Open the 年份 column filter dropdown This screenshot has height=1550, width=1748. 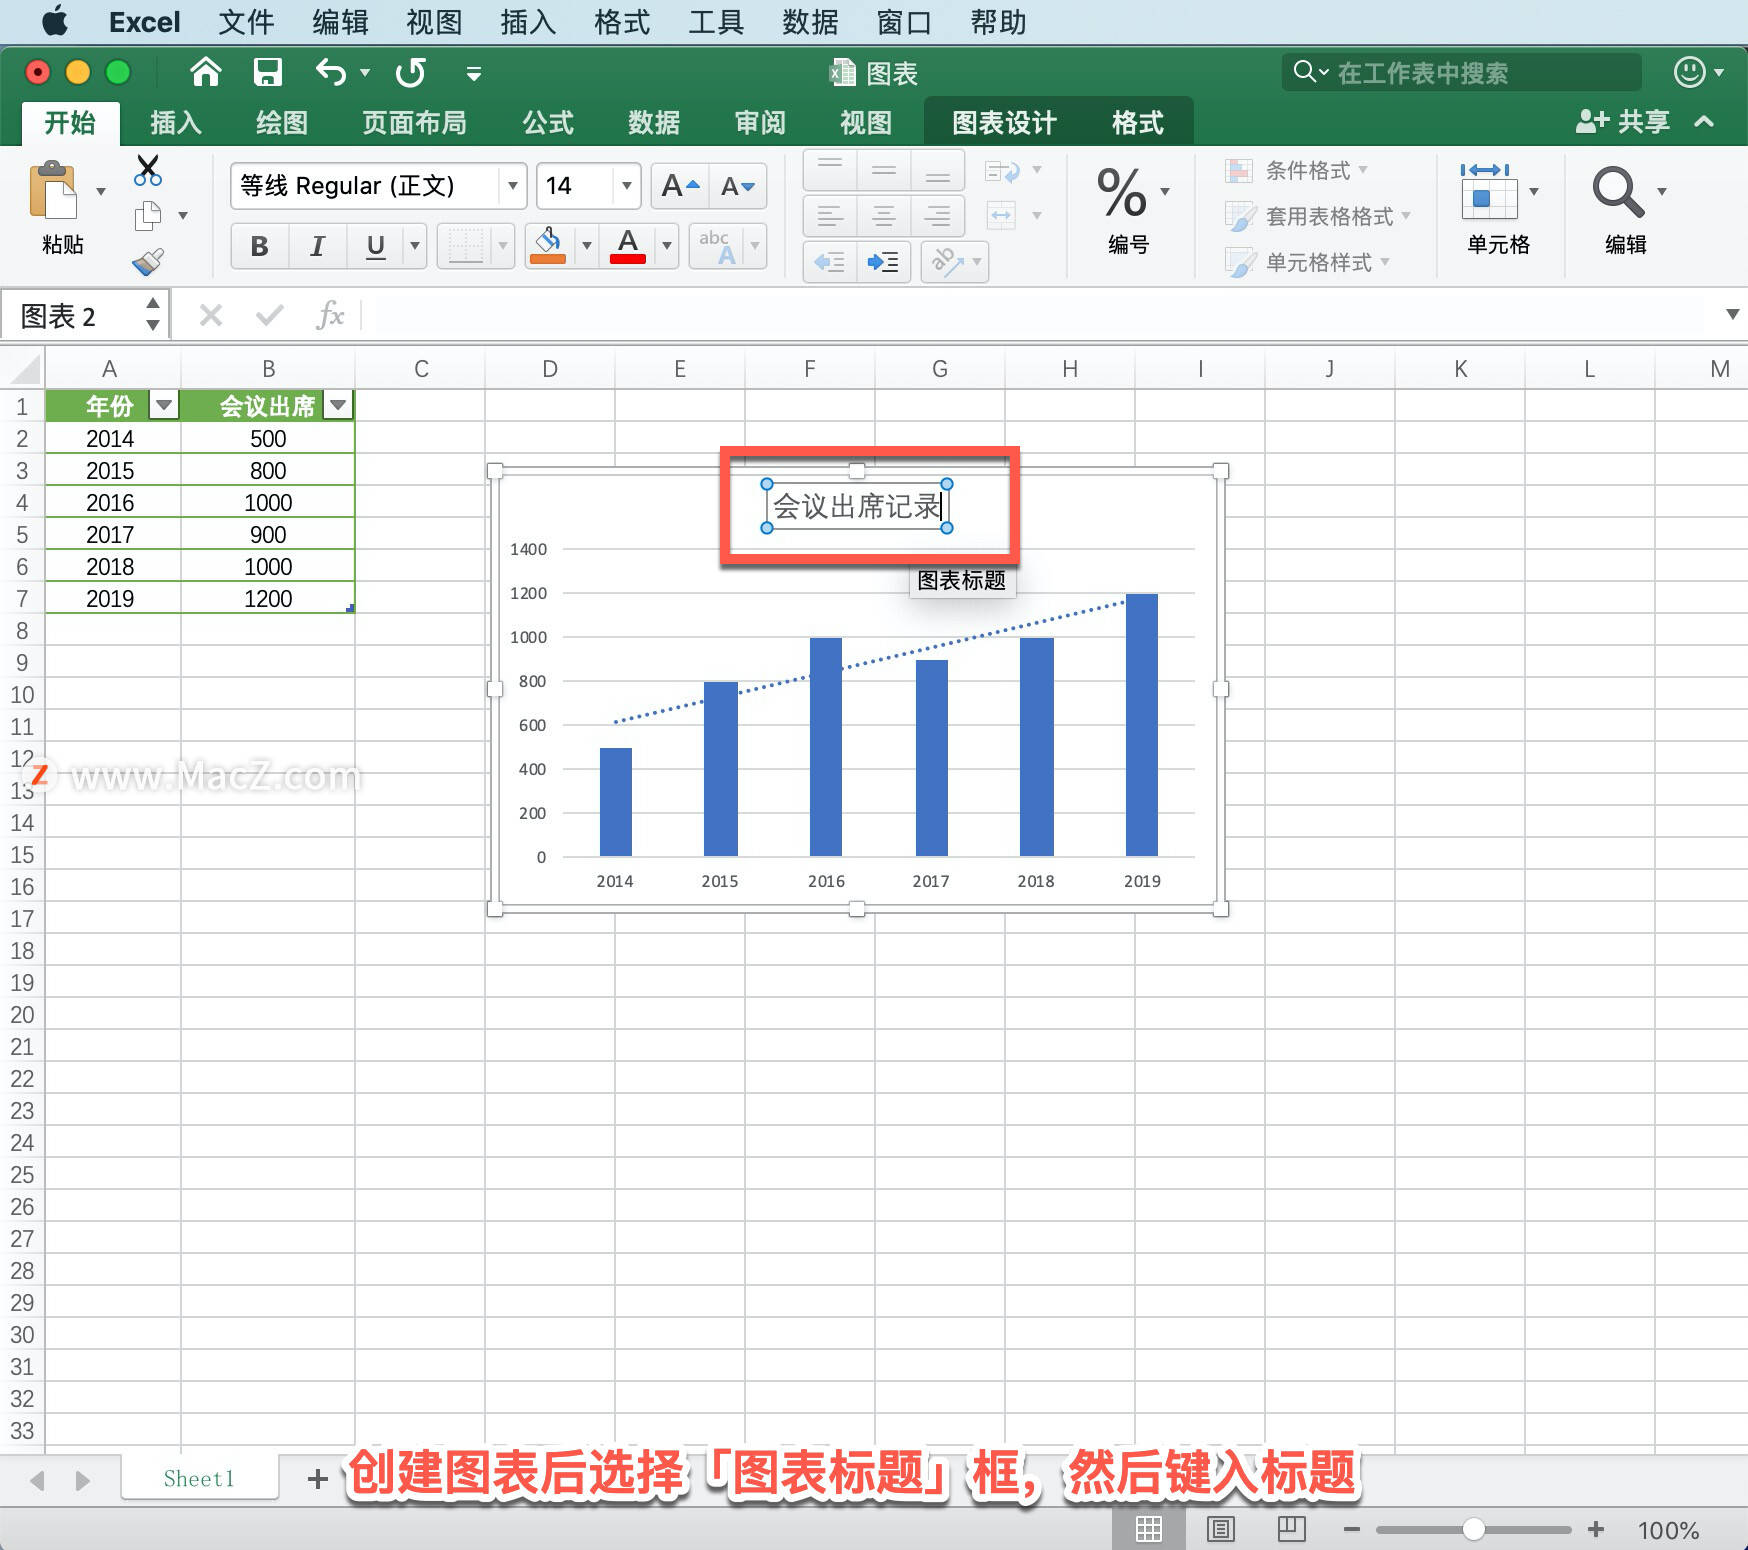click(x=163, y=405)
